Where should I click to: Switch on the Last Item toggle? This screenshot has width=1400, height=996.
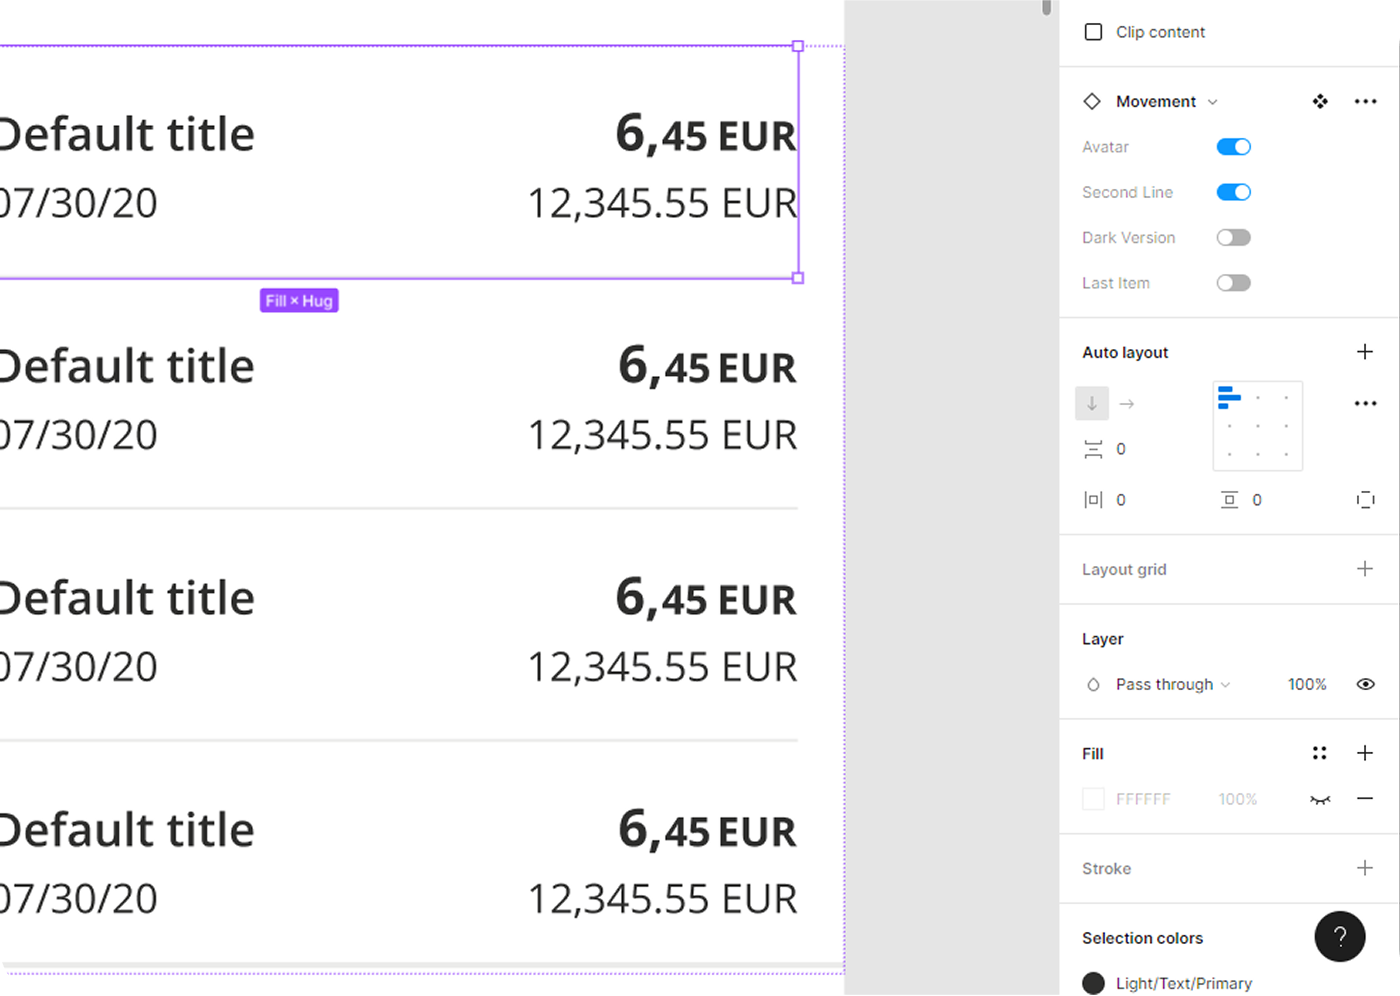tap(1234, 283)
